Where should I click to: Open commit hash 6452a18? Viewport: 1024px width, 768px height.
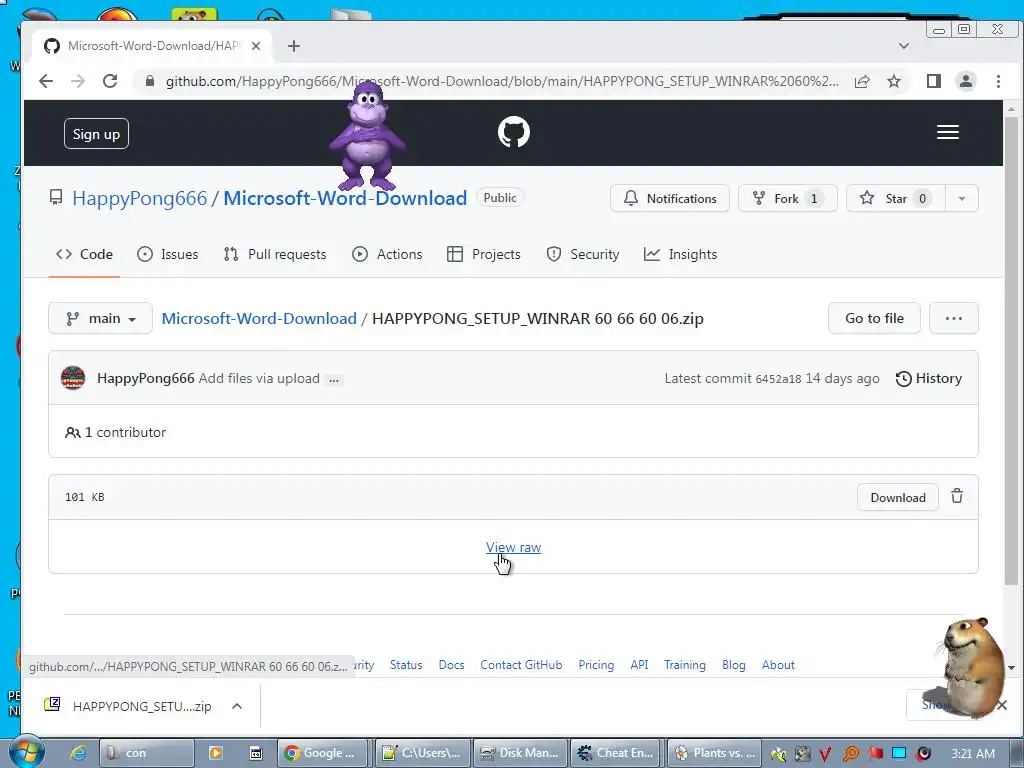[x=778, y=379]
